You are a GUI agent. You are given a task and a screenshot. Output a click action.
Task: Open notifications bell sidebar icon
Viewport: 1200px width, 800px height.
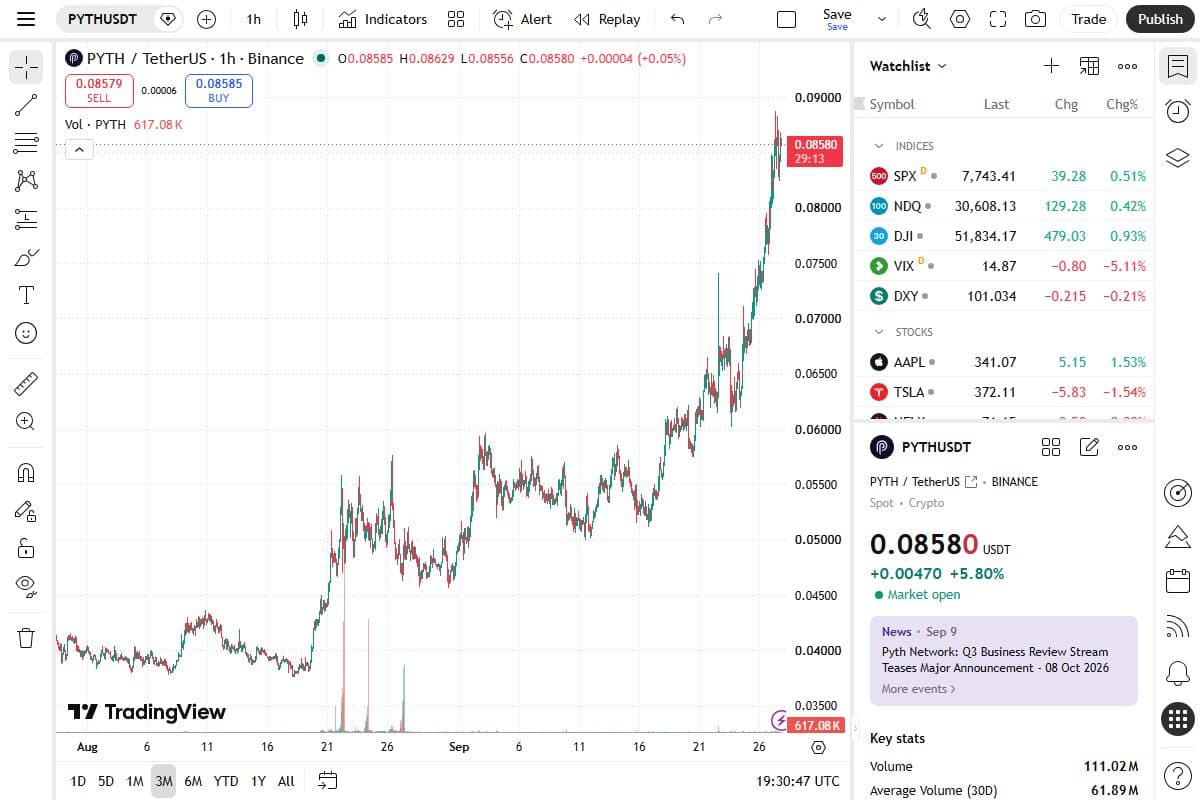point(1178,673)
